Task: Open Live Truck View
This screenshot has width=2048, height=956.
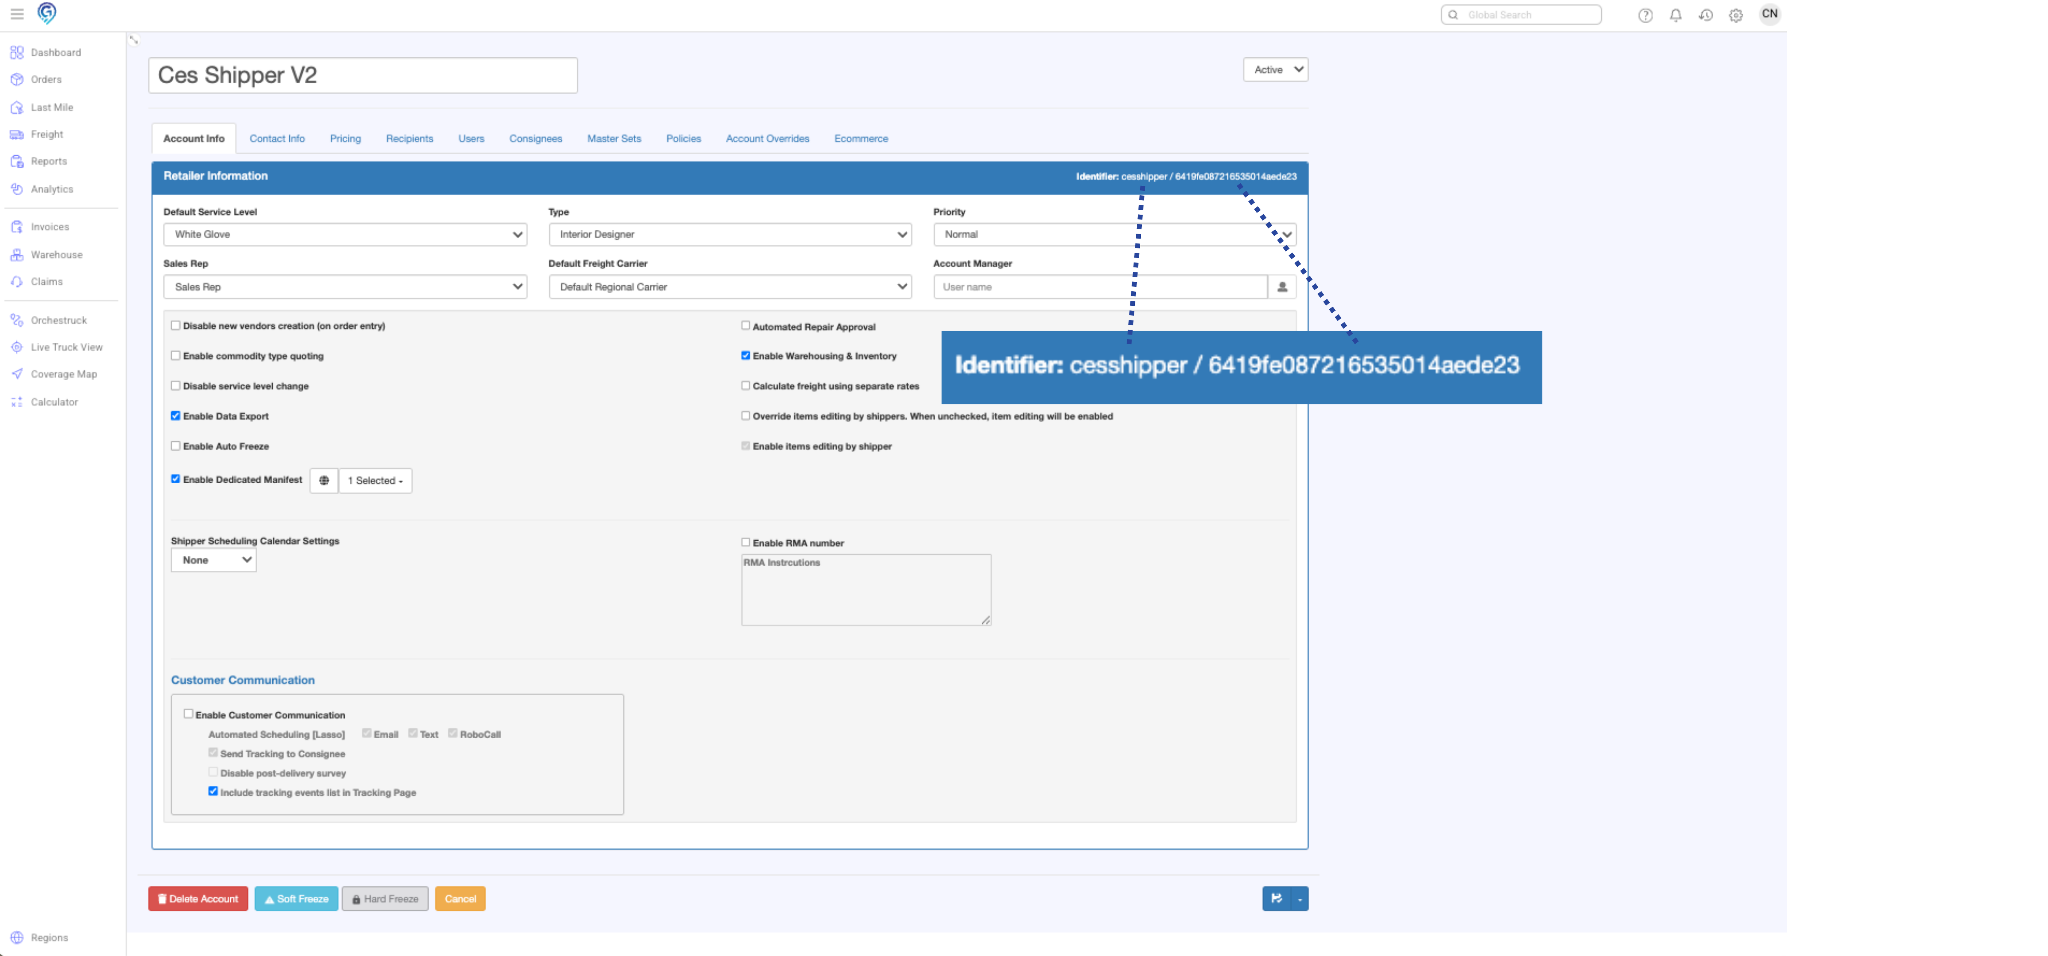Action: tap(66, 347)
